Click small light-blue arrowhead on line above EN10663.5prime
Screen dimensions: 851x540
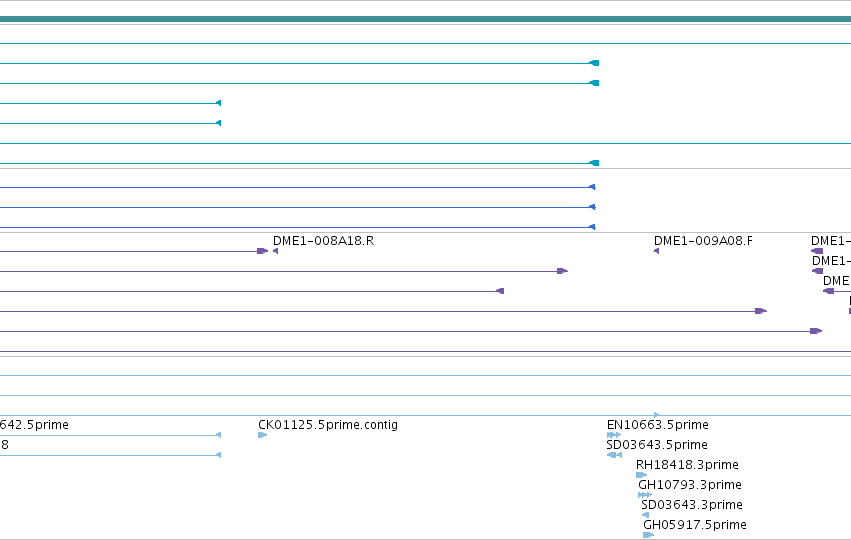(657, 415)
